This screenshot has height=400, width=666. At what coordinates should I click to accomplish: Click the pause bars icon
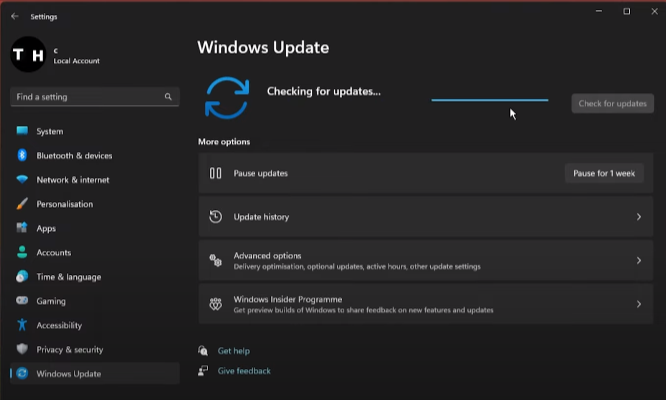click(x=215, y=173)
